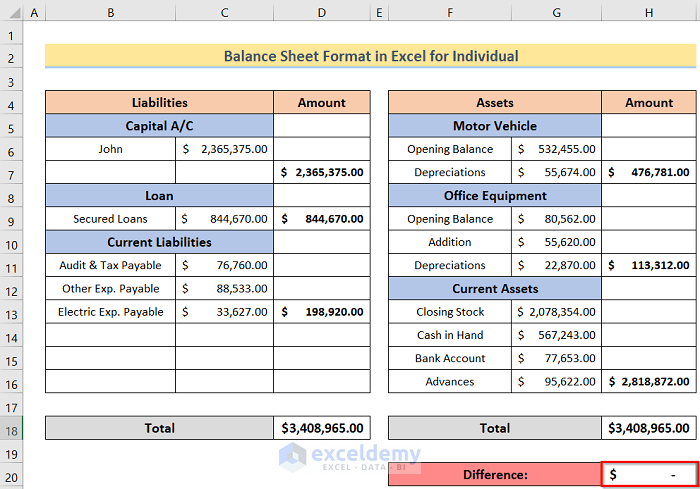Click the Motor Vehicle section header
Image resolution: width=700 pixels, height=489 pixels.
[x=494, y=126]
